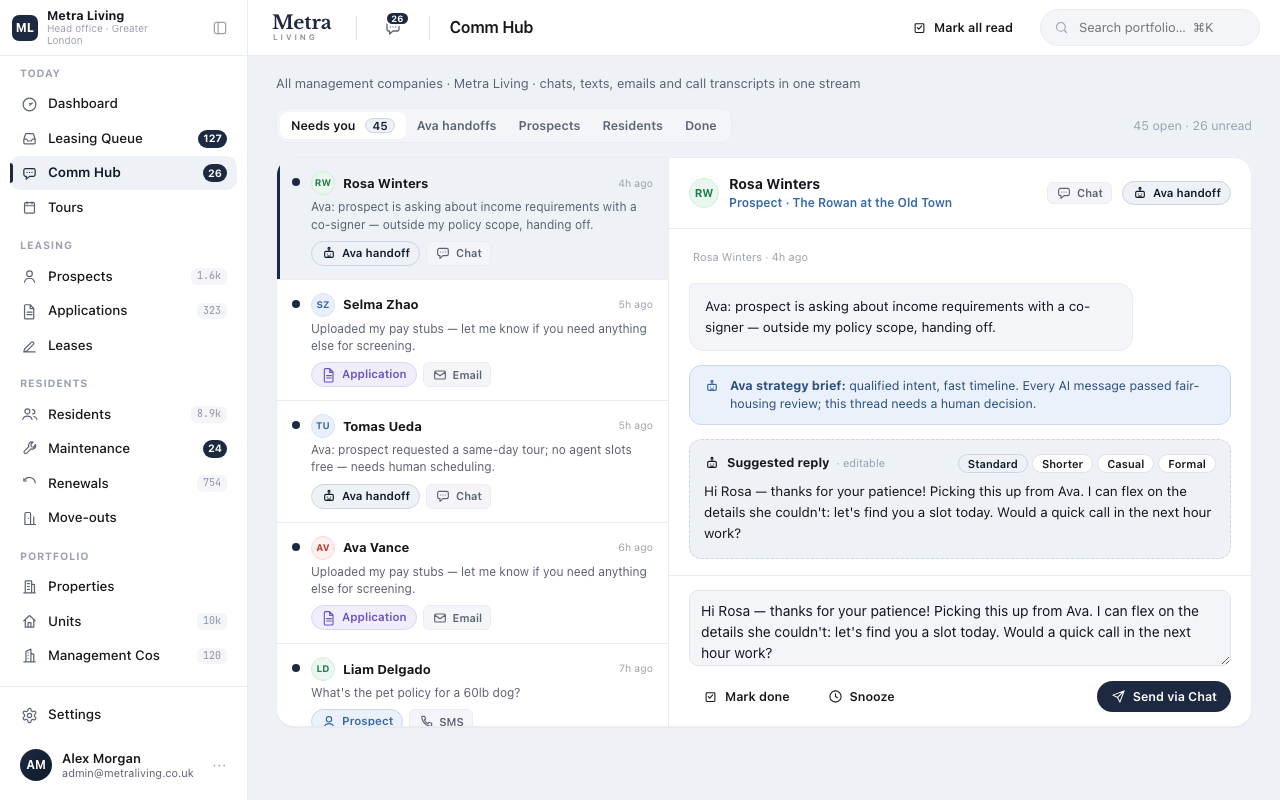This screenshot has width=1280, height=800.
Task: Switch to Needs you tab
Action: point(341,126)
